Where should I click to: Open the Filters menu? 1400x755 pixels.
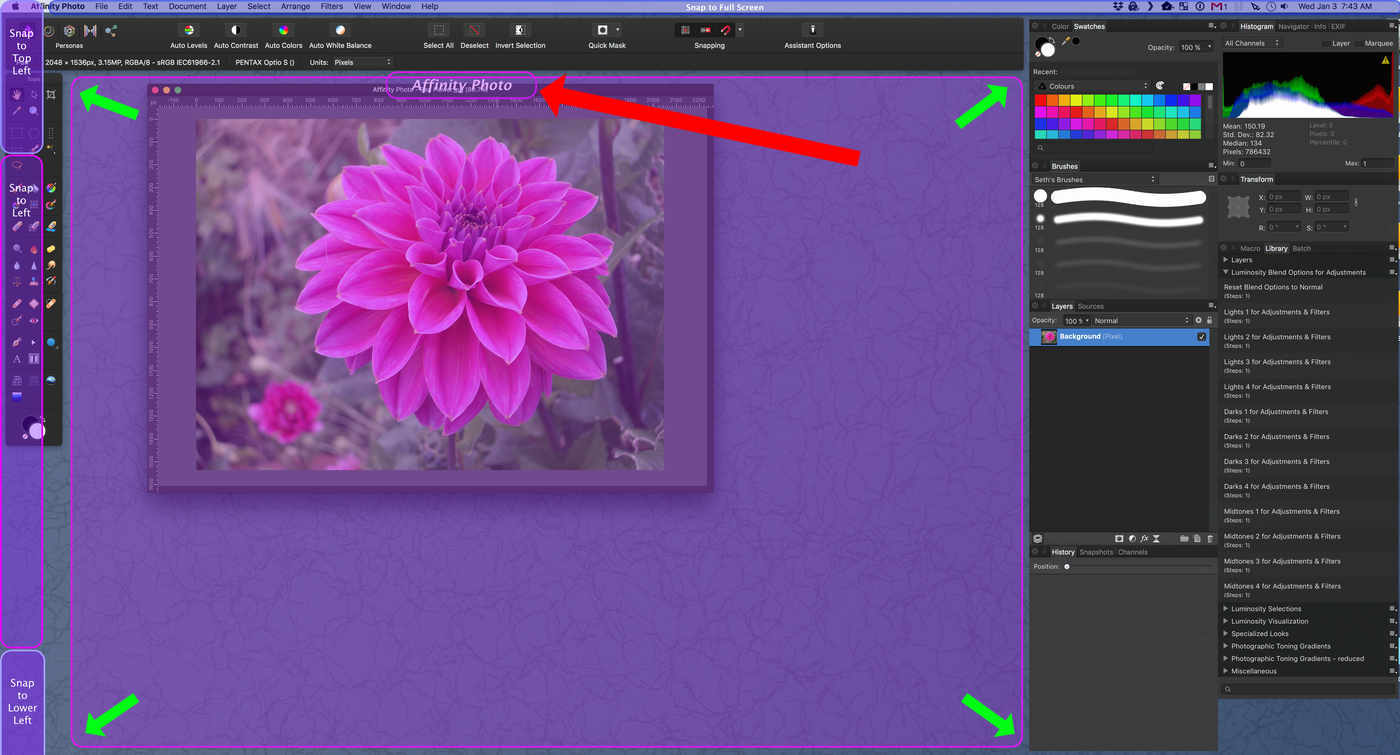click(x=332, y=6)
